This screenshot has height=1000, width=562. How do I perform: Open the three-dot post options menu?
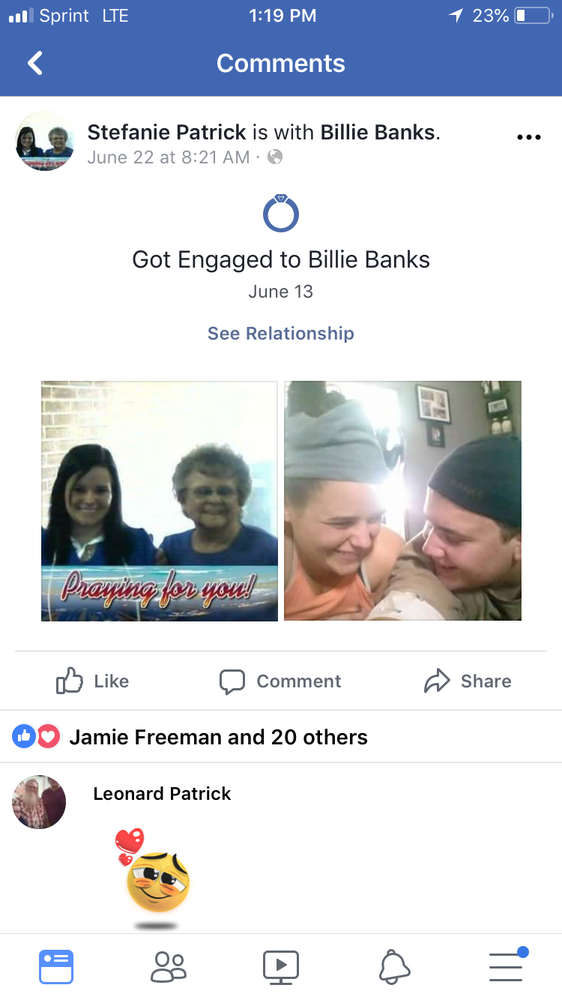(529, 137)
